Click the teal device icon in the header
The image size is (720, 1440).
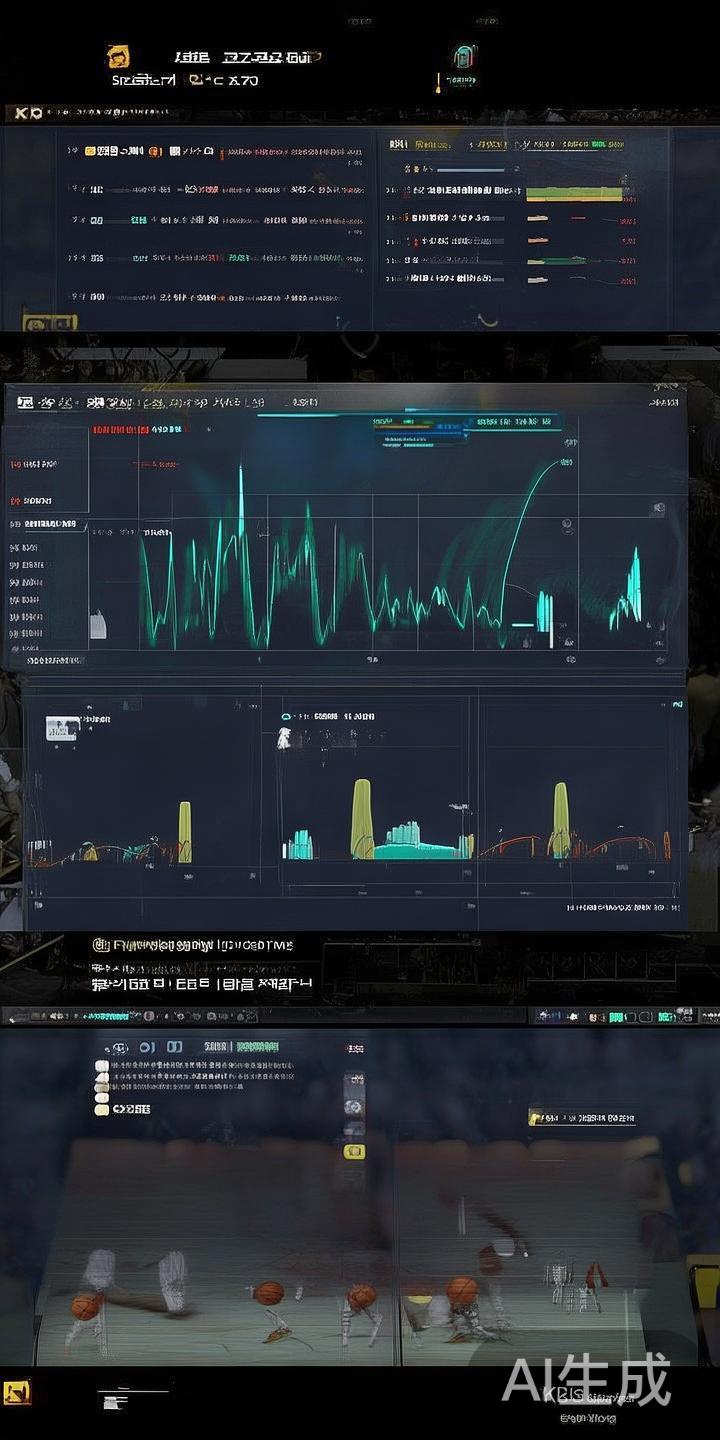tap(463, 57)
